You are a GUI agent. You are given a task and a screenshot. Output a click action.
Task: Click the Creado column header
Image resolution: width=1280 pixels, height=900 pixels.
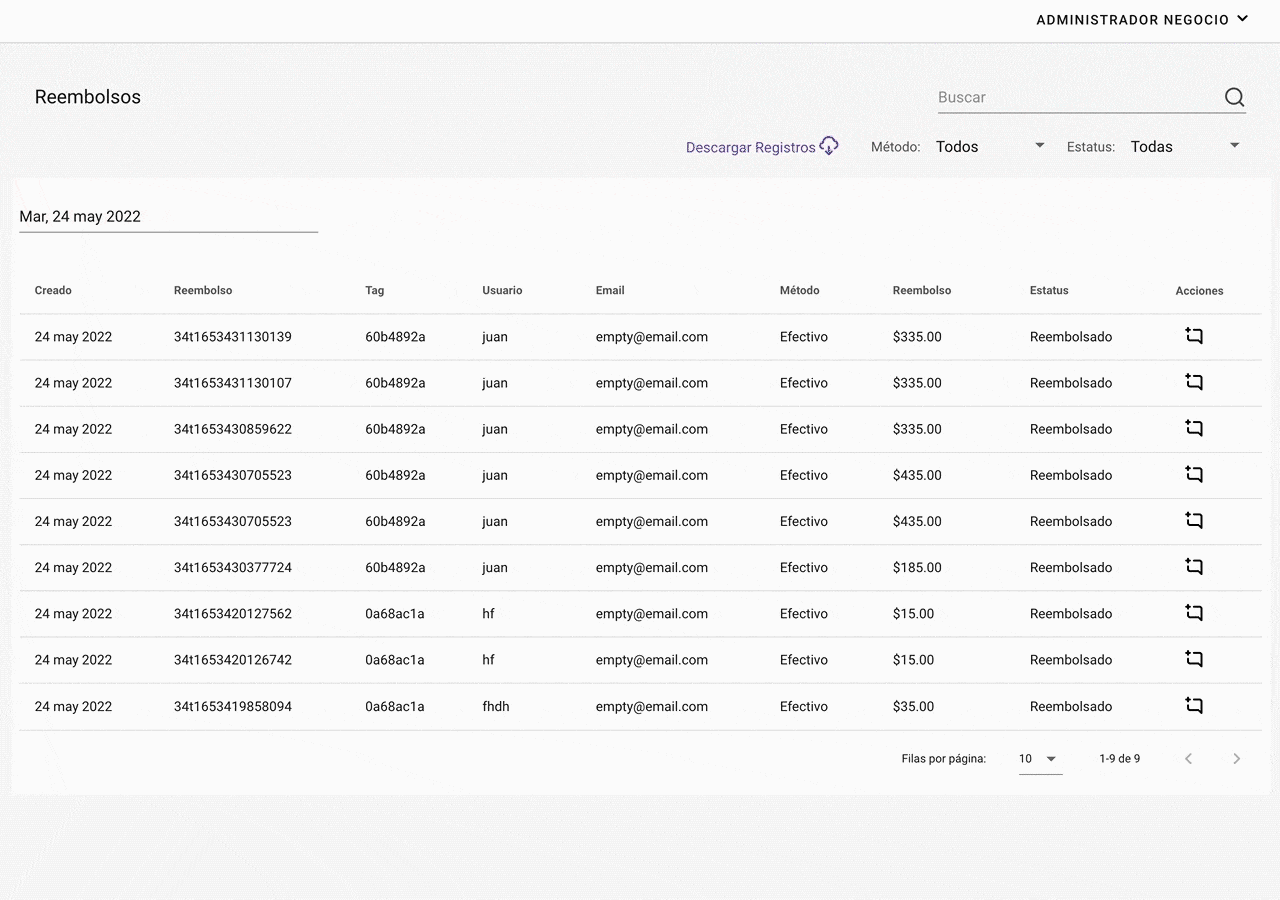pos(53,290)
